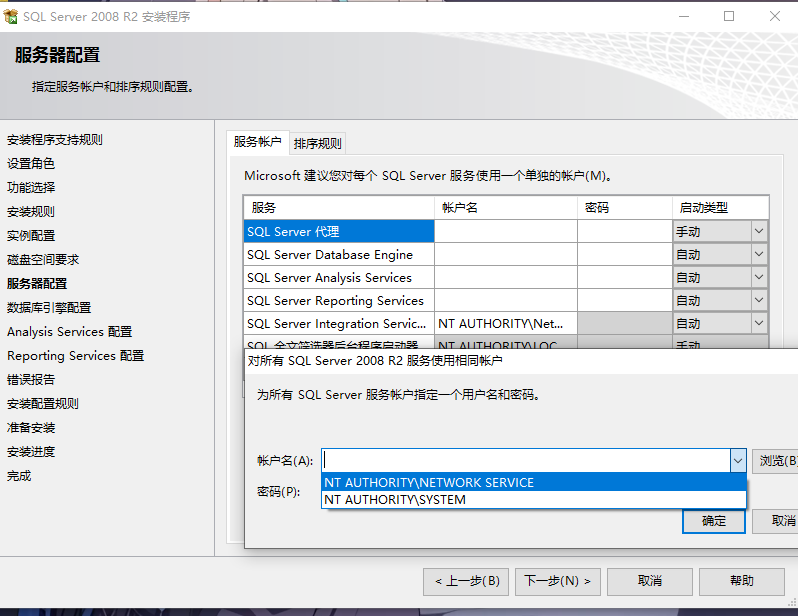The height and width of the screenshot is (616, 798).
Task: Click the 服务 column header
Action: pos(339,208)
